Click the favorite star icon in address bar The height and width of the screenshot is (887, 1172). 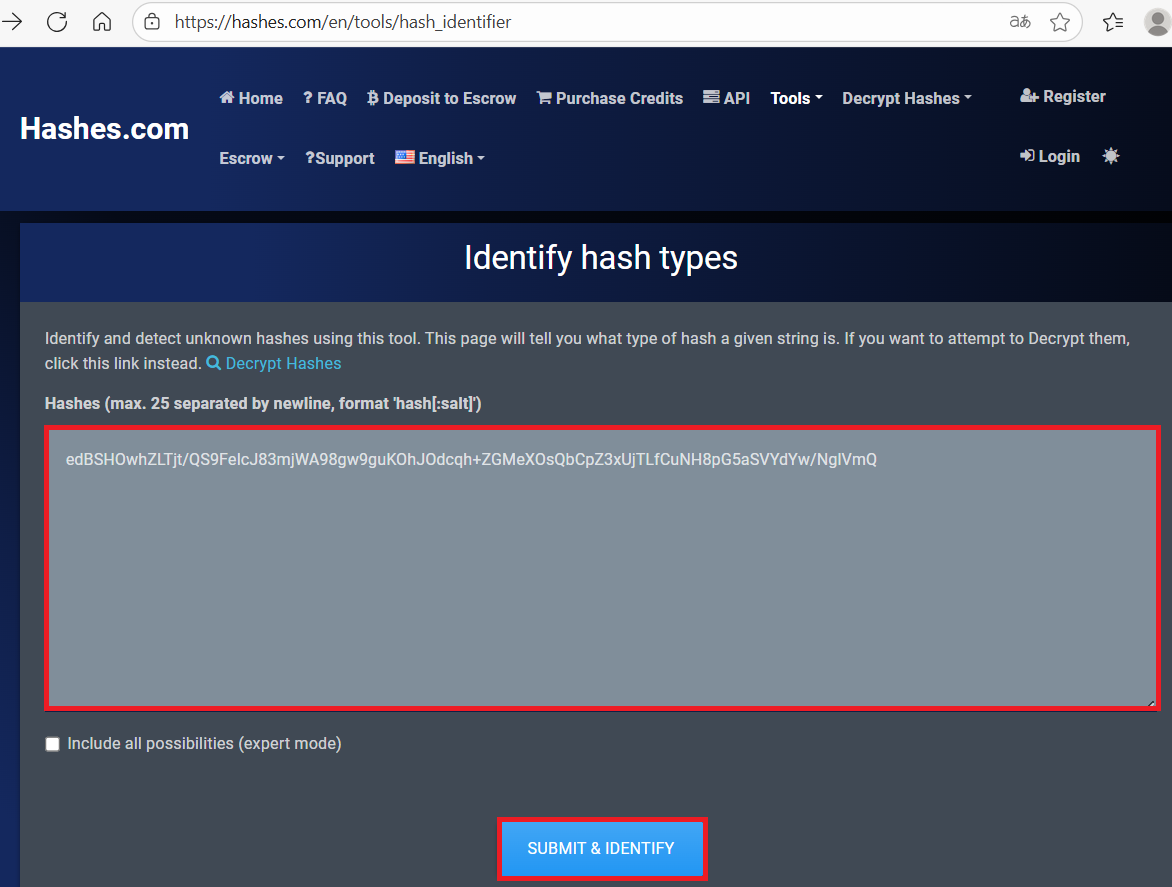pos(1060,22)
